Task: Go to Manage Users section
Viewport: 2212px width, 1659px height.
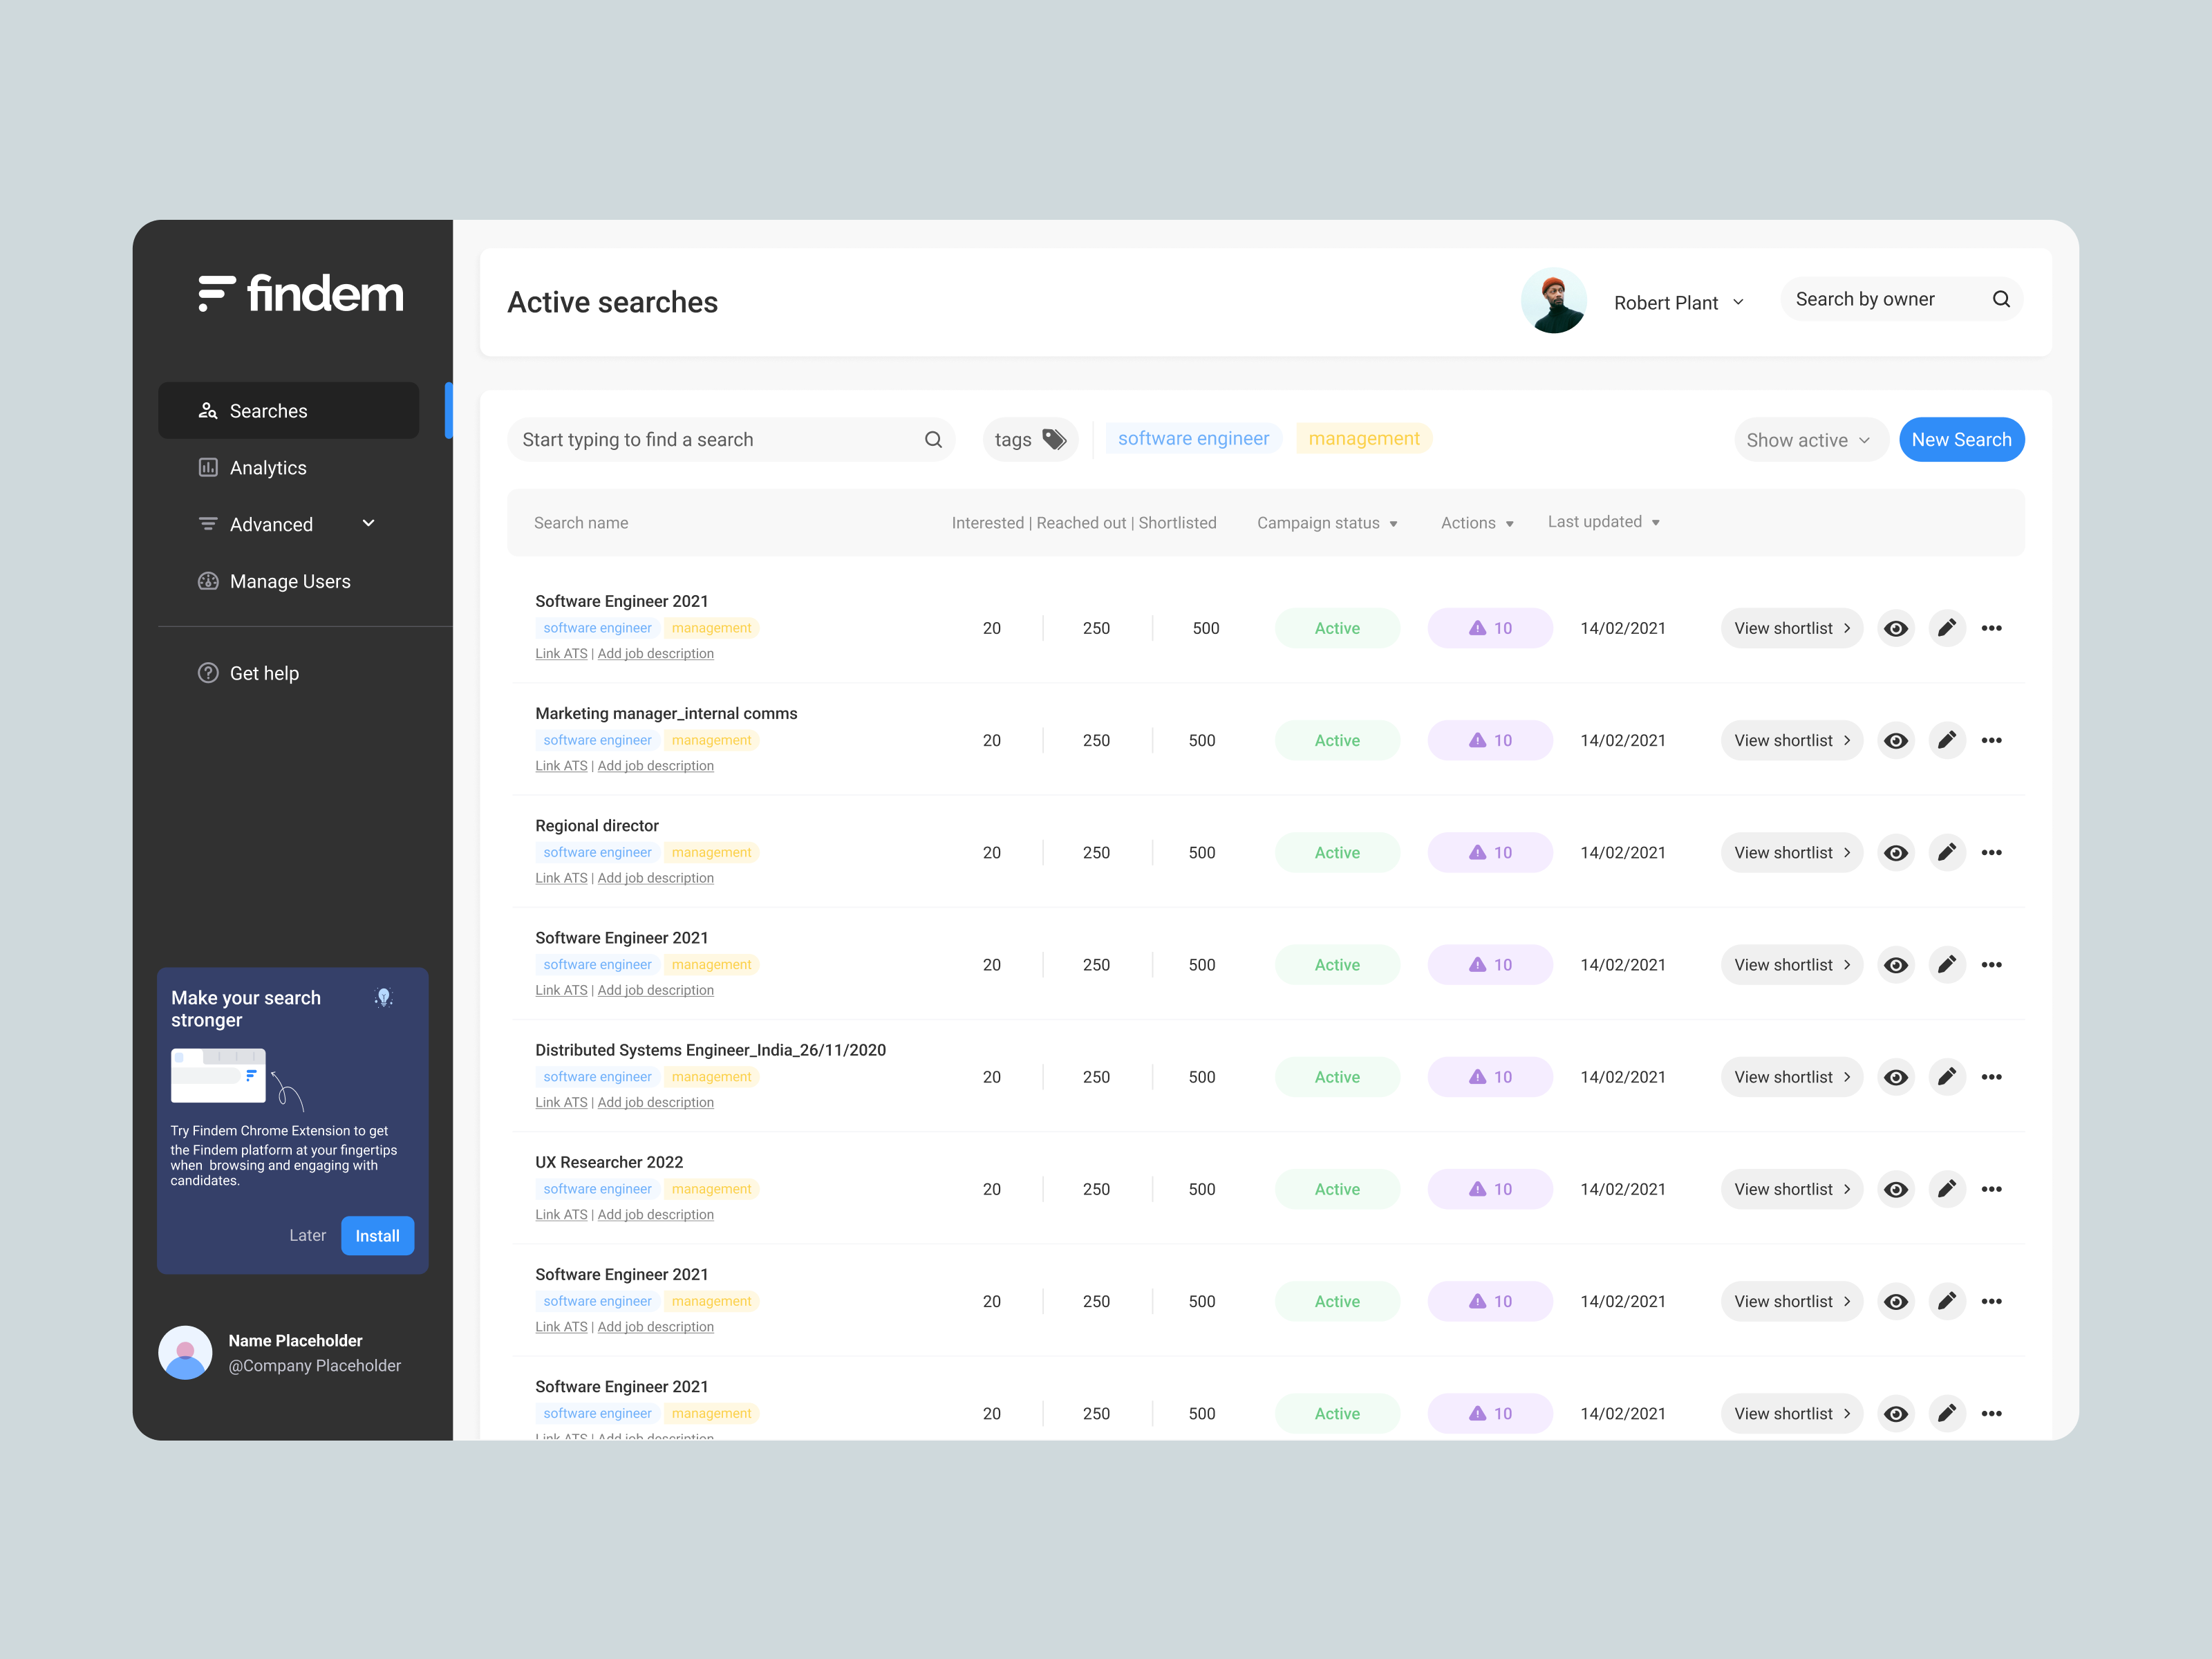Action: 289,581
